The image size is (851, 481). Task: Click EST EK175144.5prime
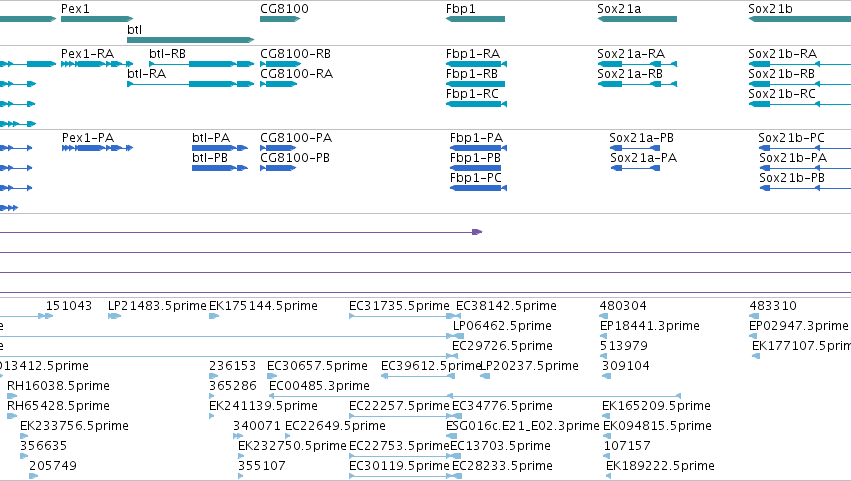tap(263, 306)
